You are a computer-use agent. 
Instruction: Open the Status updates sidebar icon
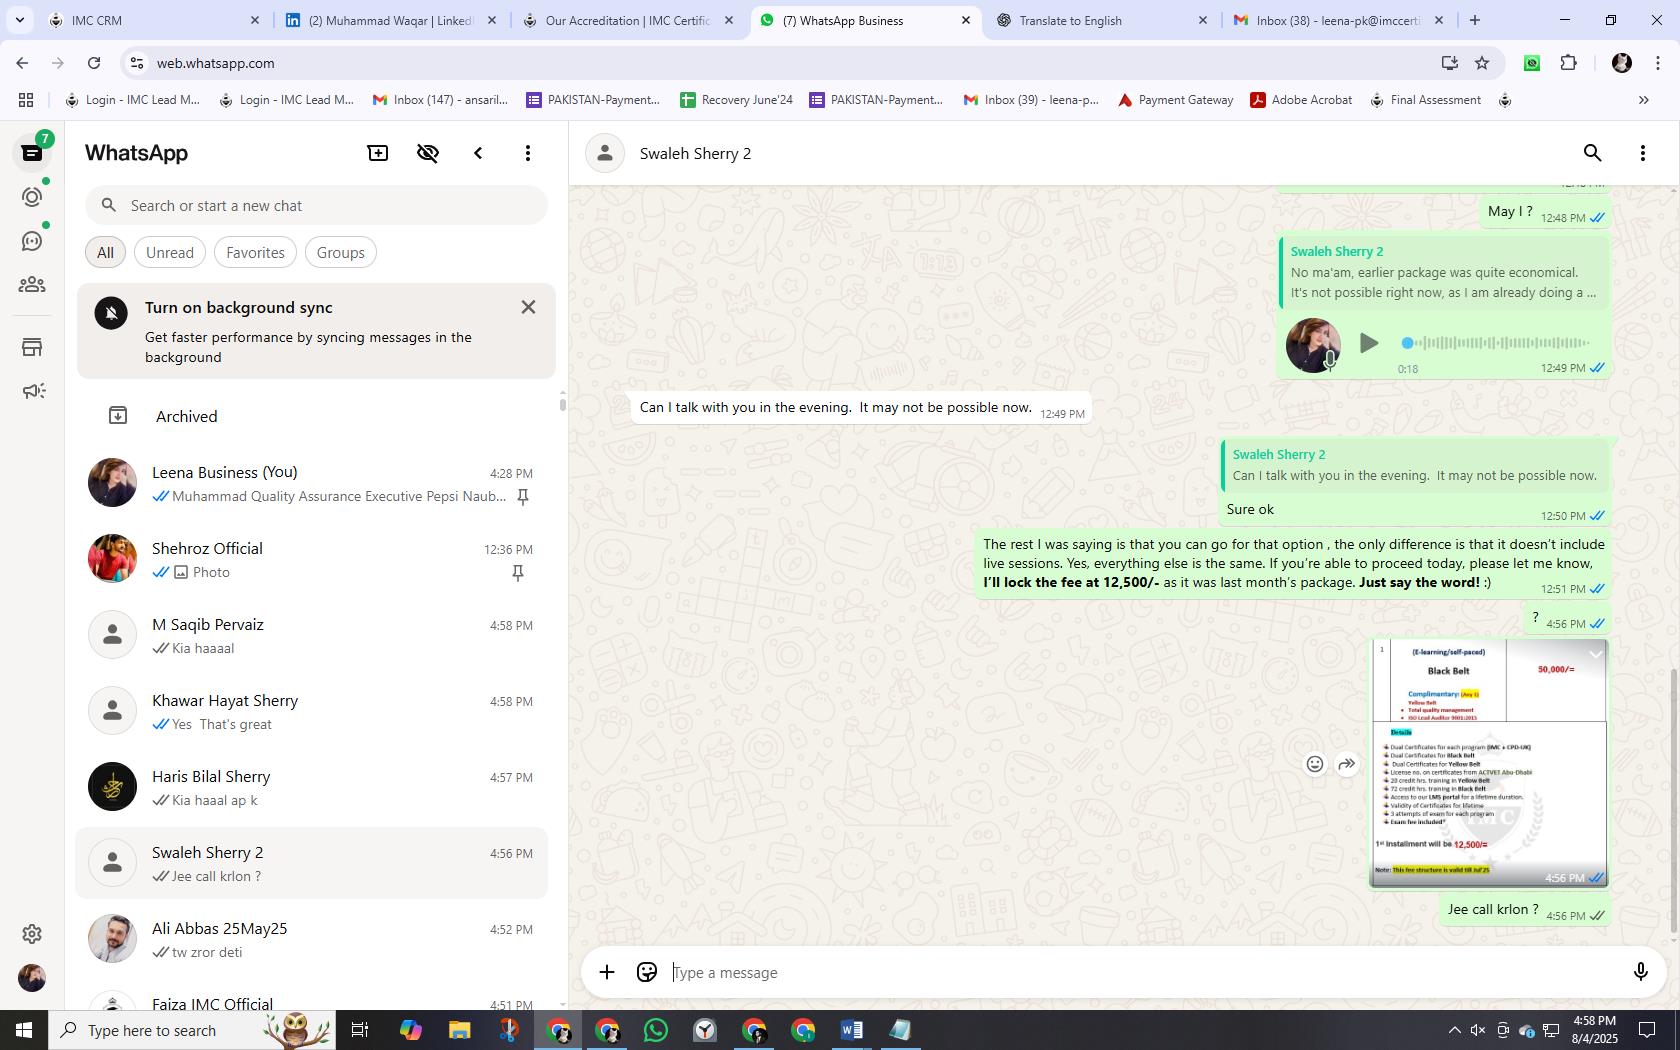tap(32, 197)
